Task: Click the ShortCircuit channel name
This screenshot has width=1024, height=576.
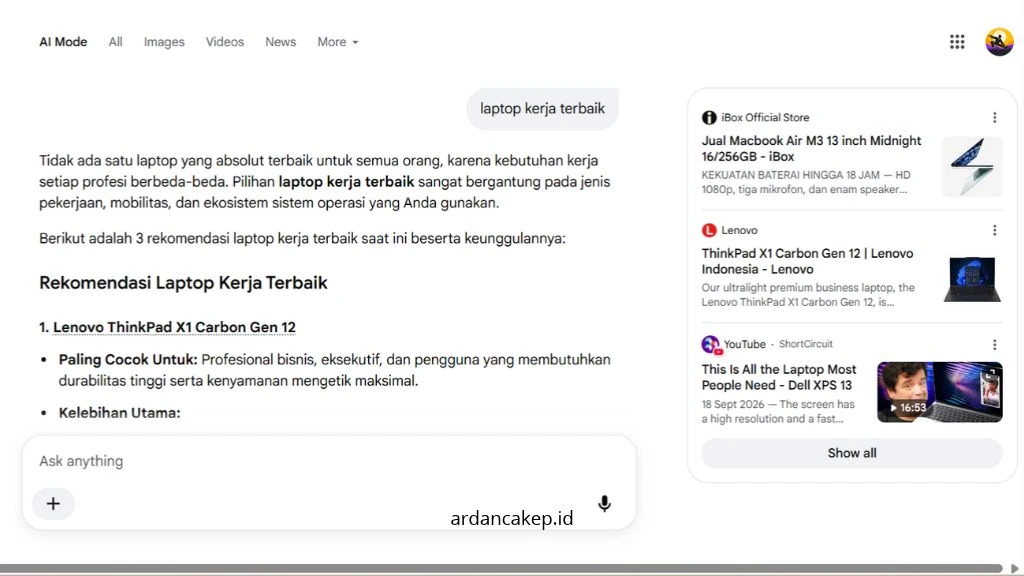Action: click(x=805, y=344)
